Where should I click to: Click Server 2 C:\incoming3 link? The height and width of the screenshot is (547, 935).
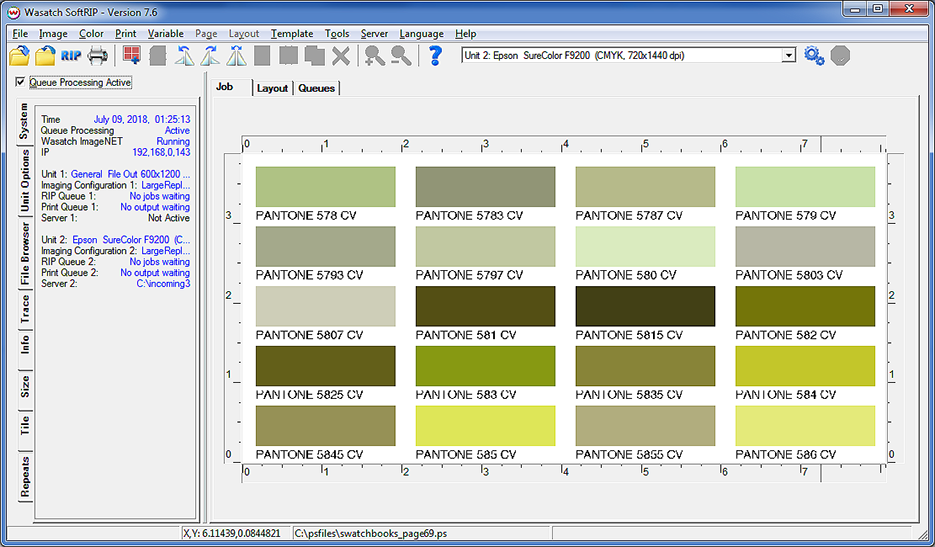[x=163, y=284]
